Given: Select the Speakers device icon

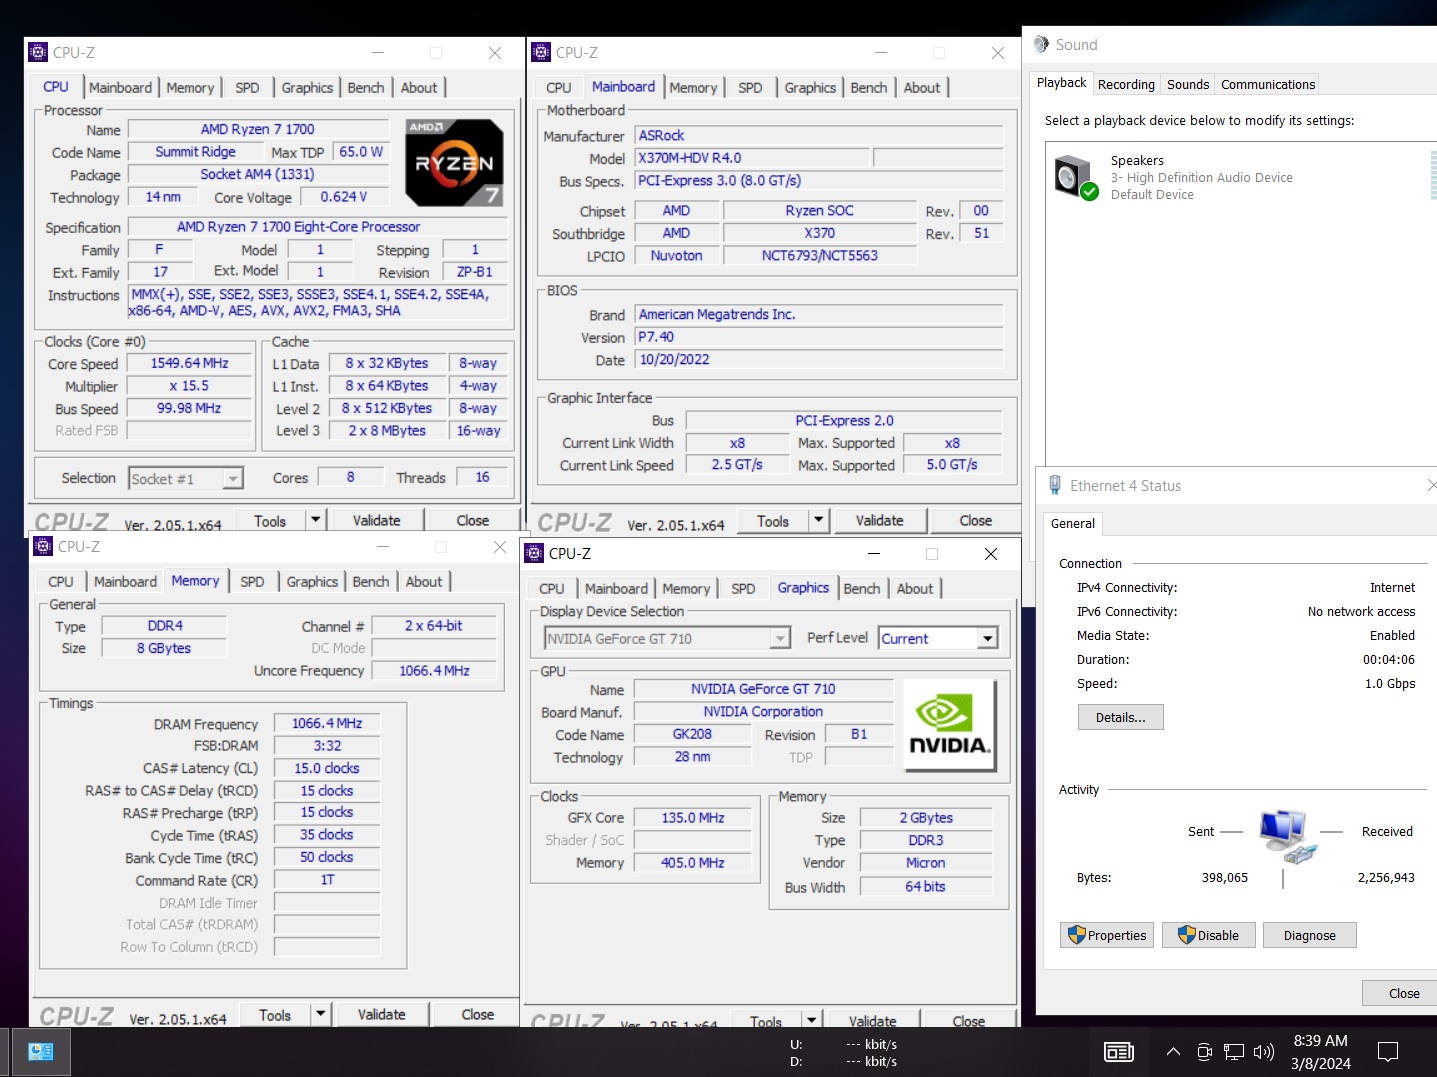Looking at the screenshot, I should [x=1075, y=177].
